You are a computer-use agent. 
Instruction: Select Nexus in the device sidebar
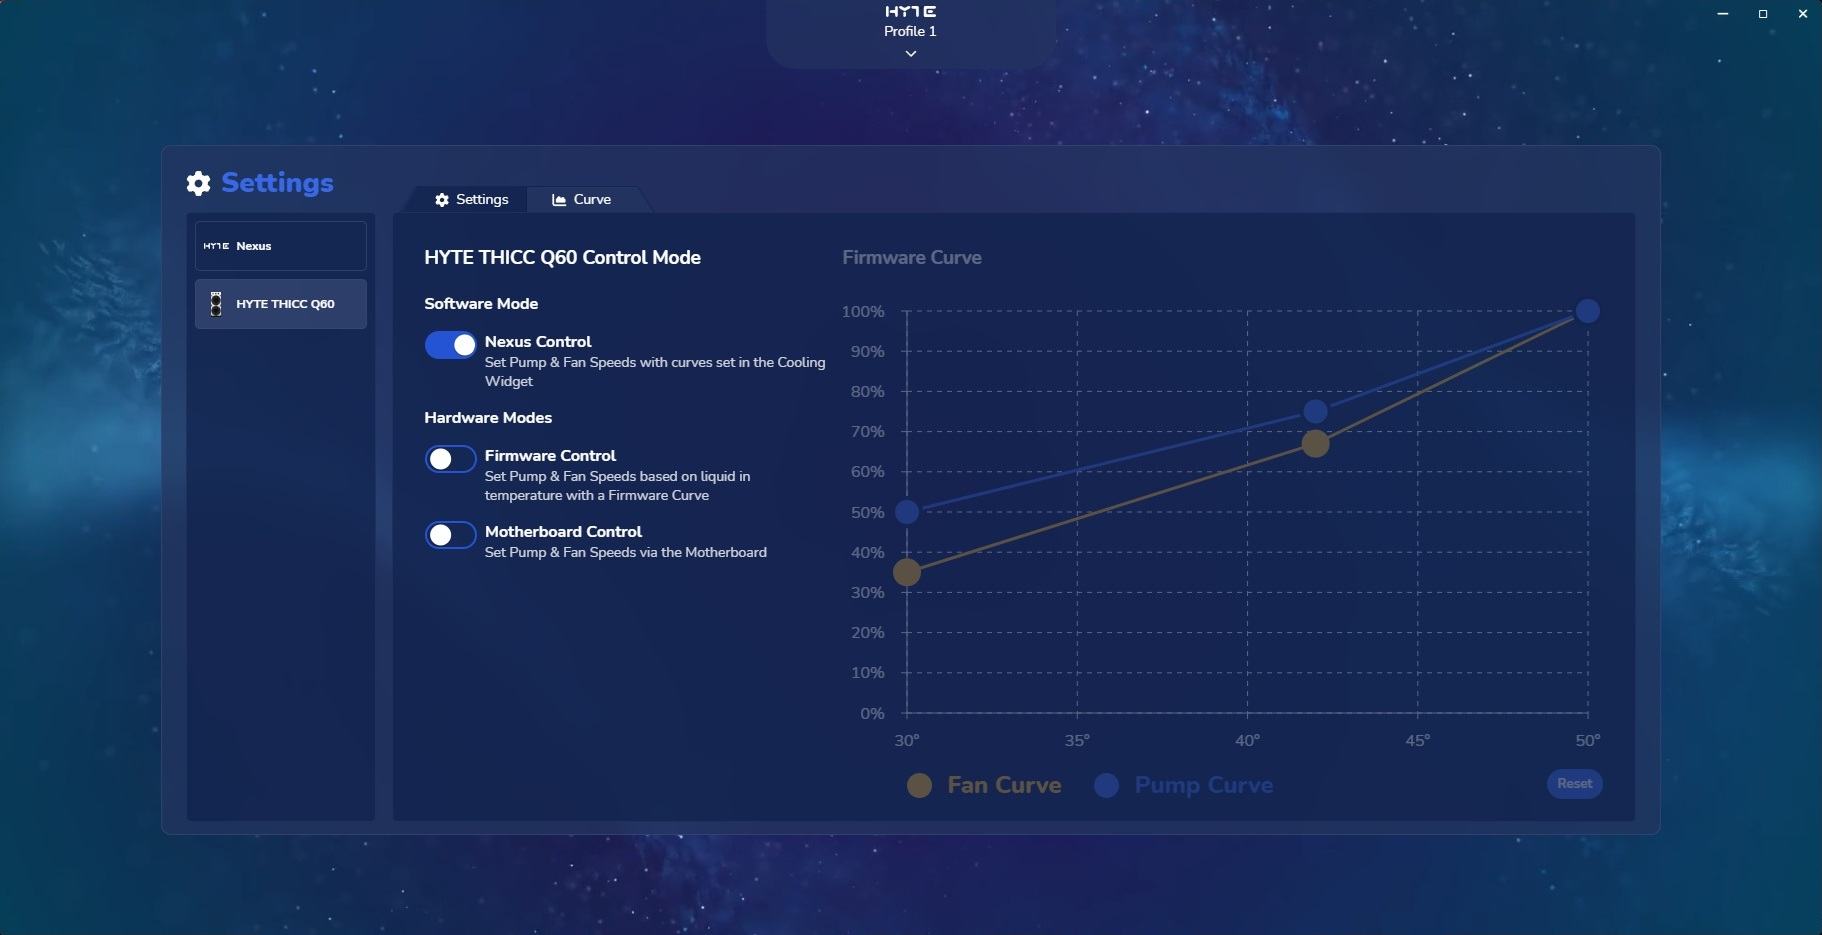coord(281,246)
